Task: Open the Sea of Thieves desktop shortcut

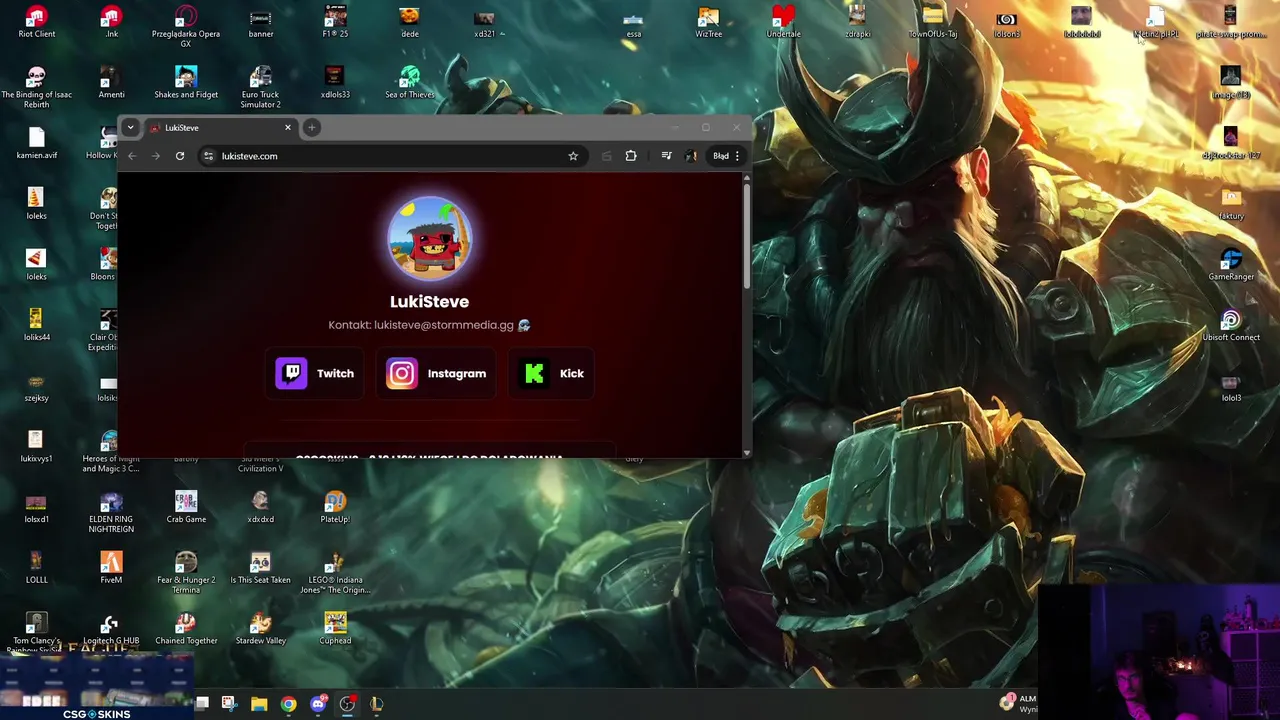Action: point(409,83)
